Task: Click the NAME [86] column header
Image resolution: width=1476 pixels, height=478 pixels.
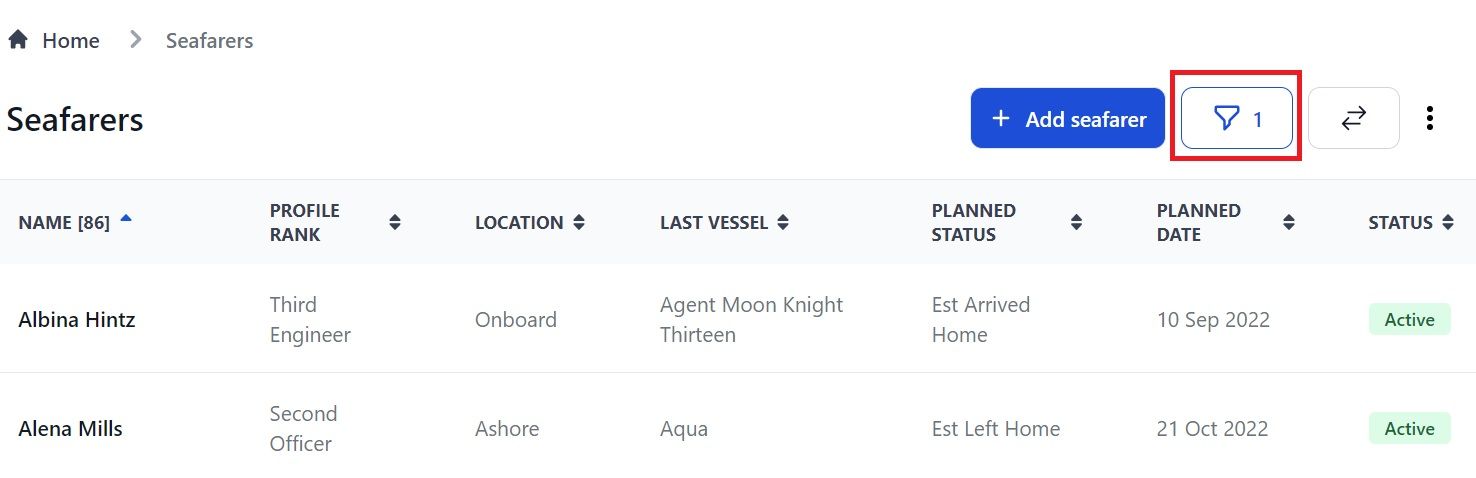Action: 64,223
